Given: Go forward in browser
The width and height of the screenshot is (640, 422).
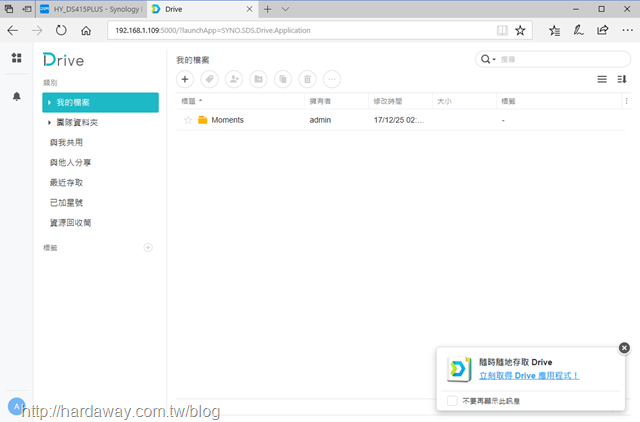Looking at the screenshot, I should 37,30.
